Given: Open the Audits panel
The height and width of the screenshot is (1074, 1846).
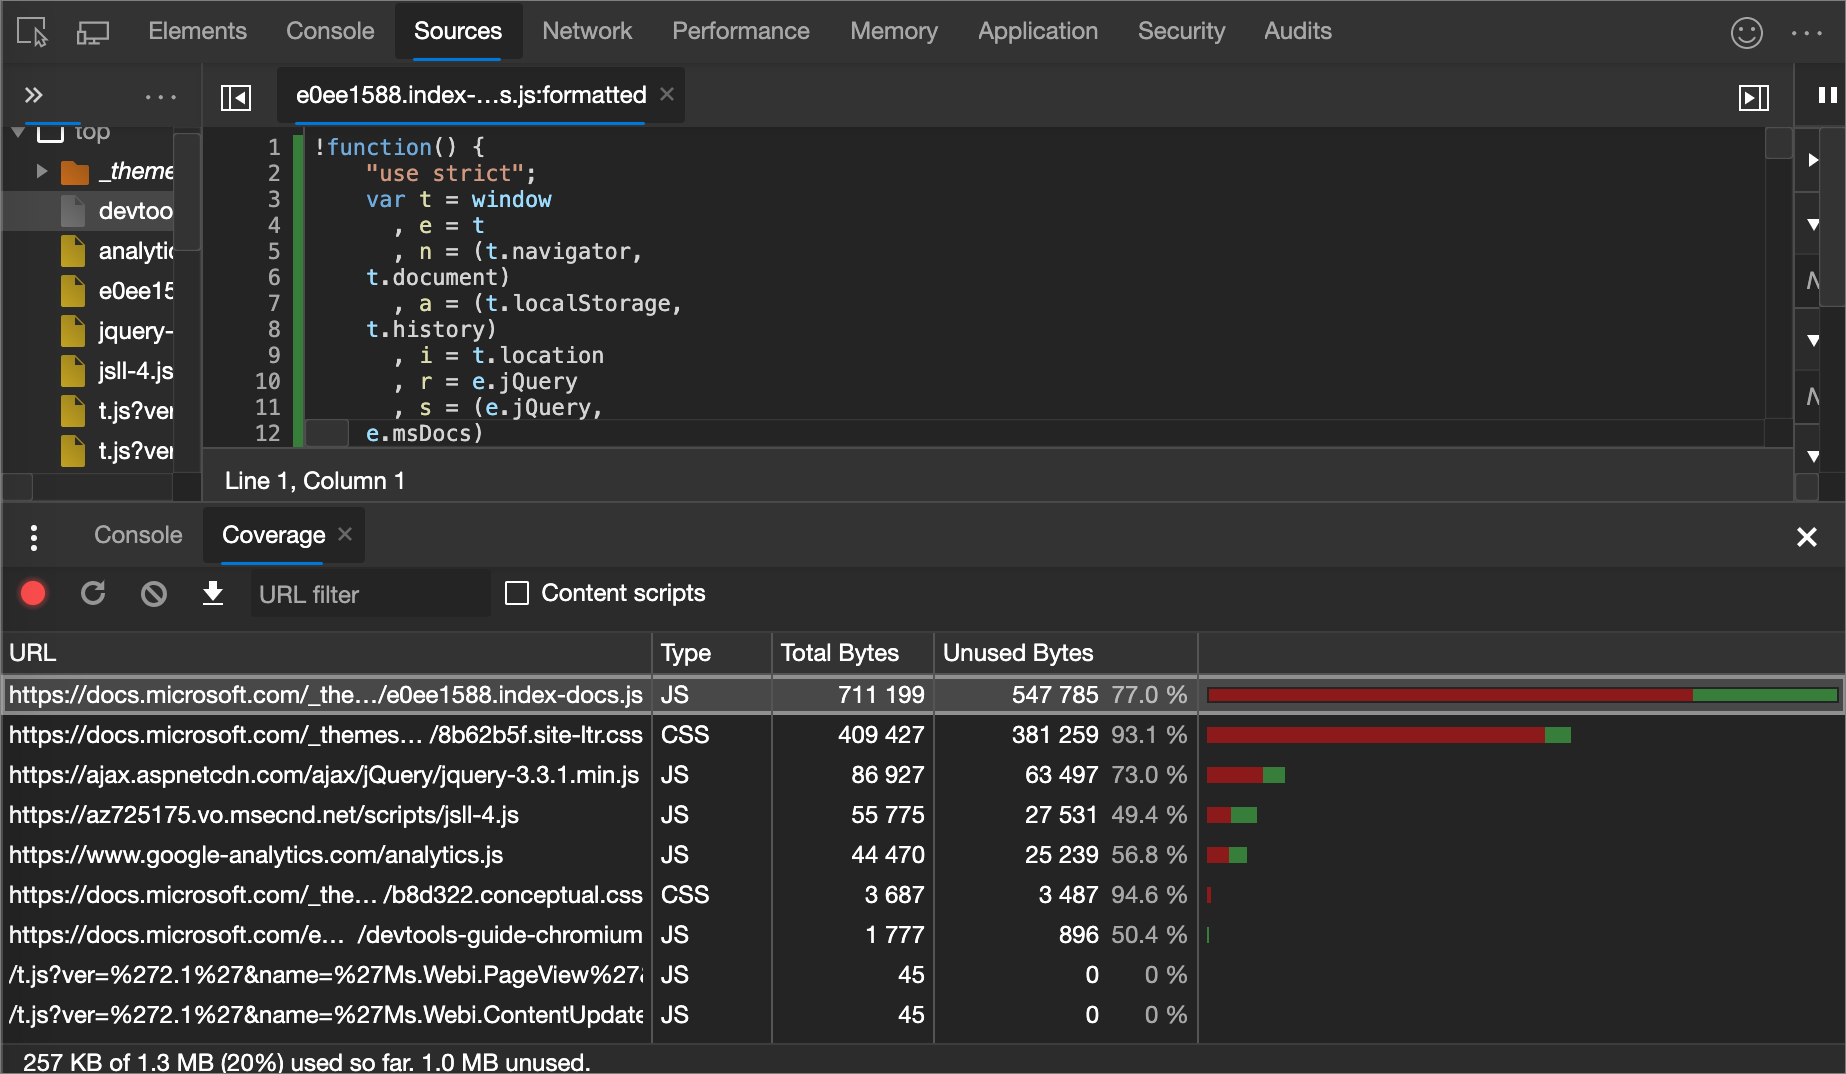Looking at the screenshot, I should pos(1298,31).
